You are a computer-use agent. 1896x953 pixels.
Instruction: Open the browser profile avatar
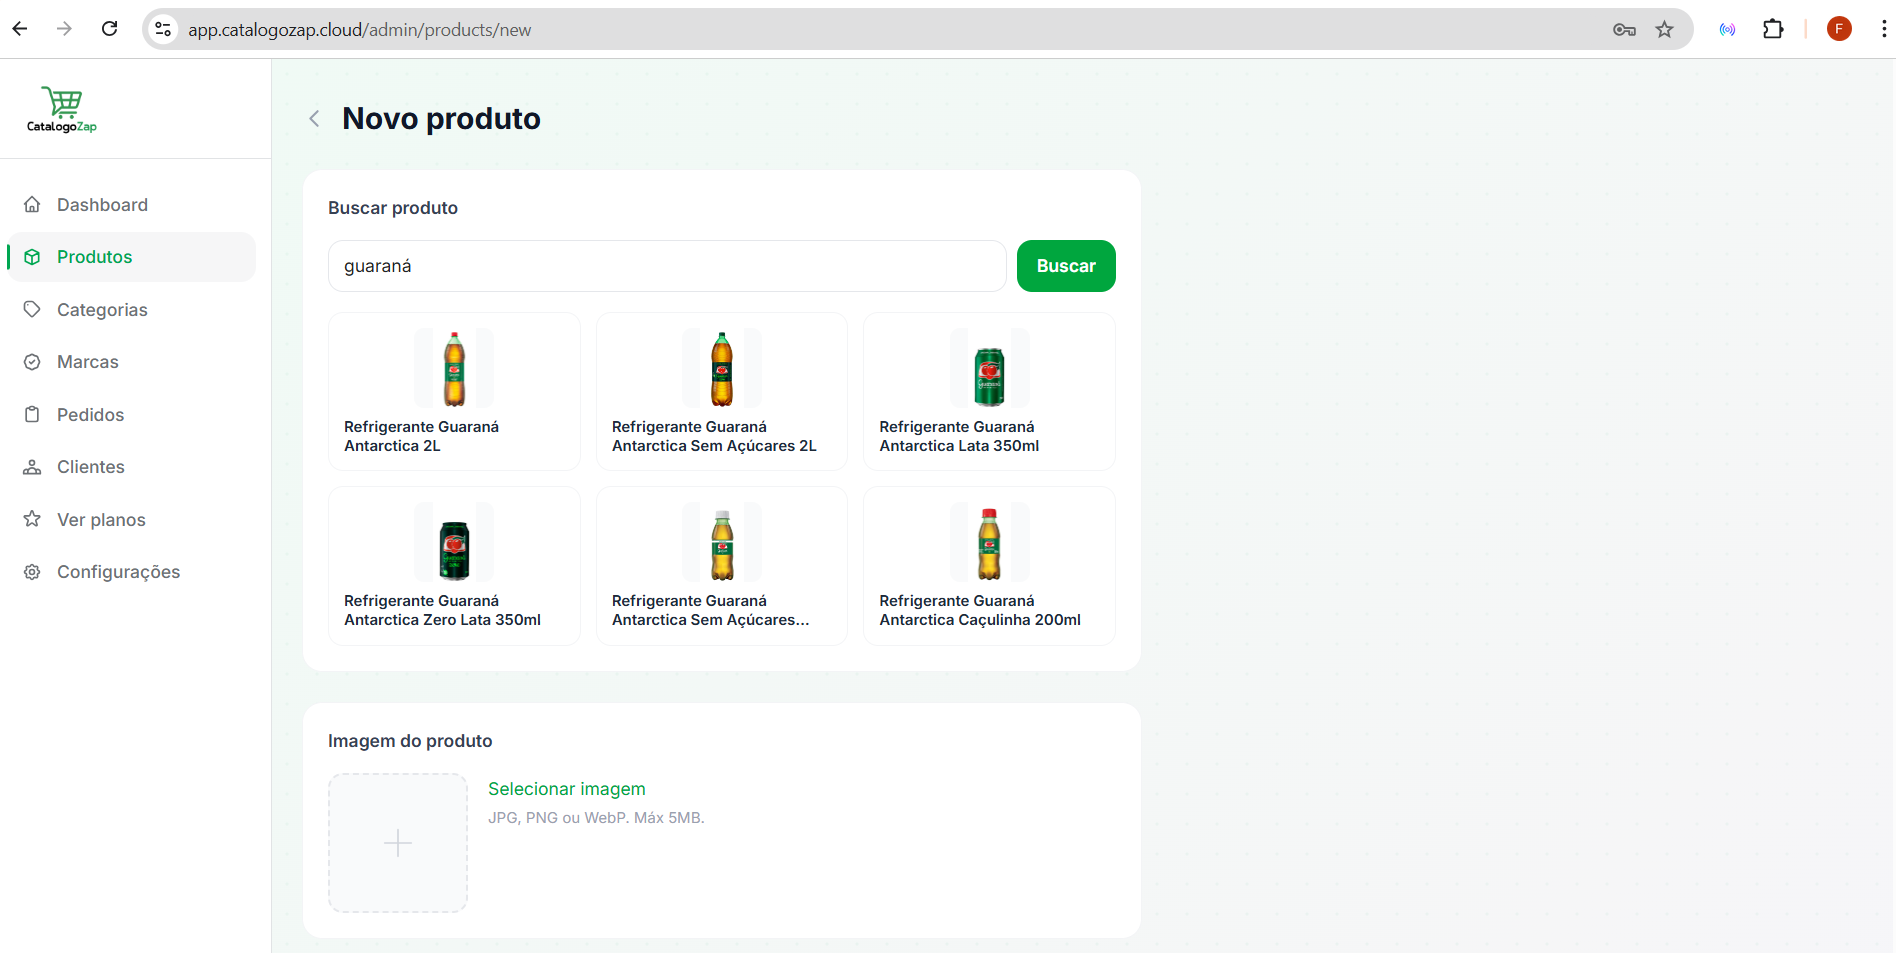(x=1839, y=29)
